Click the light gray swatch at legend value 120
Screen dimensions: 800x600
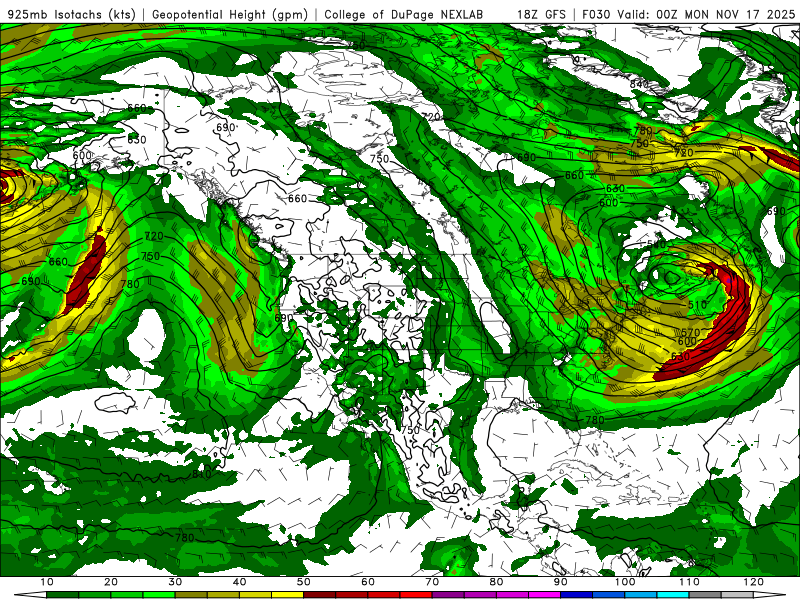pyautogui.click(x=737, y=595)
